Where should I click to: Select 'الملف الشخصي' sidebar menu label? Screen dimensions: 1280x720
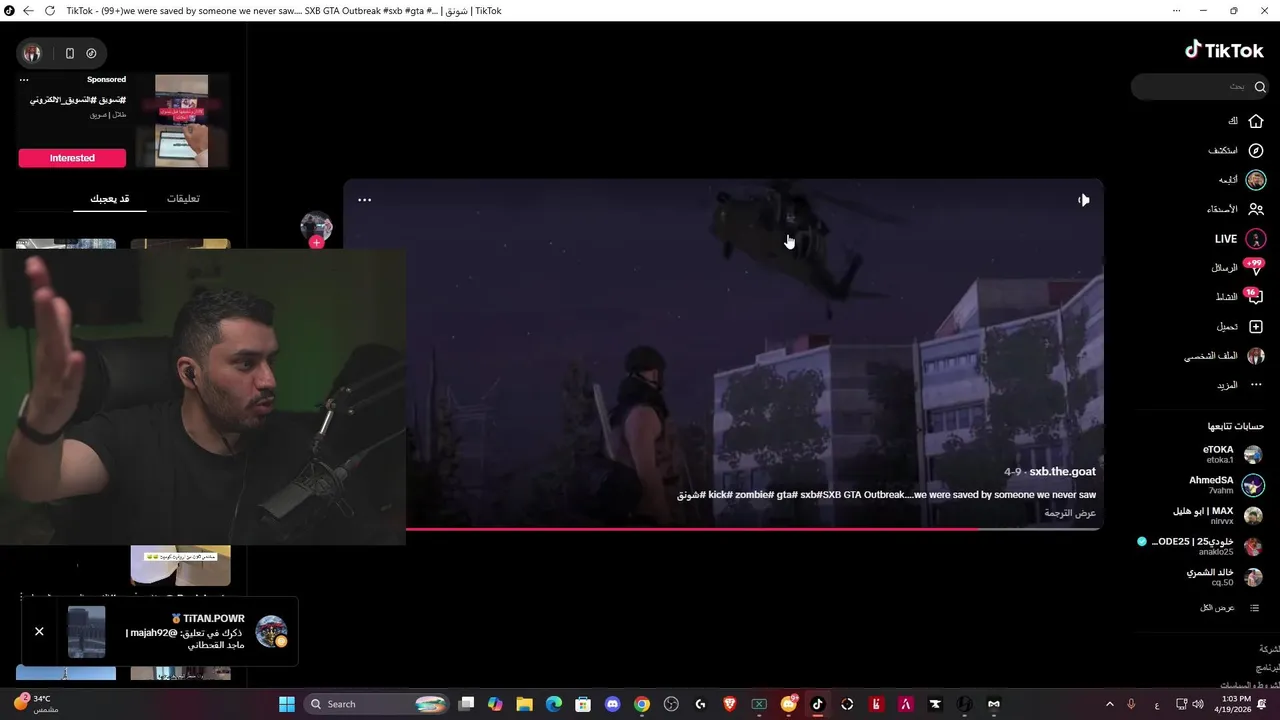[1211, 356]
